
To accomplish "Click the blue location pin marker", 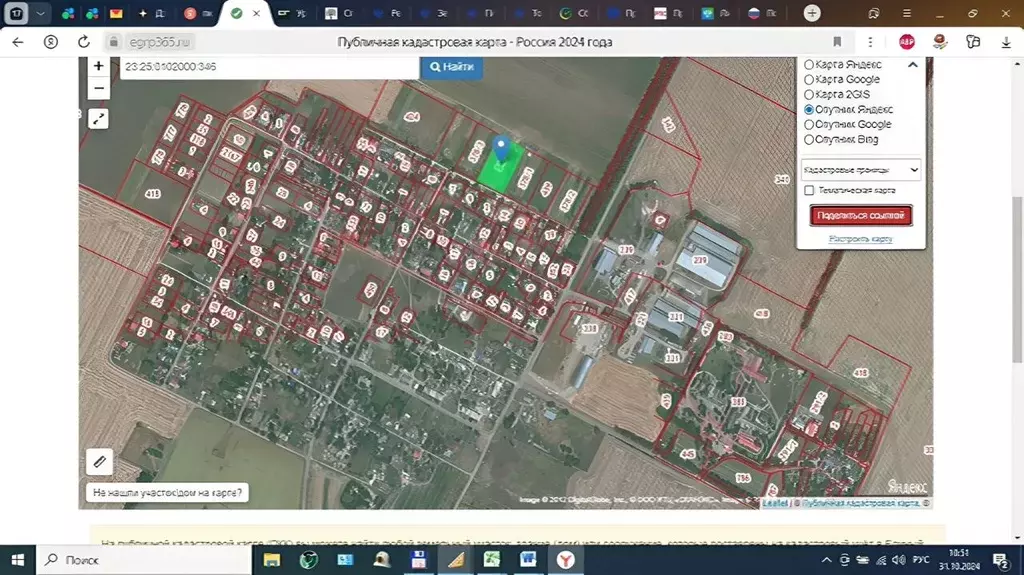I will point(501,150).
